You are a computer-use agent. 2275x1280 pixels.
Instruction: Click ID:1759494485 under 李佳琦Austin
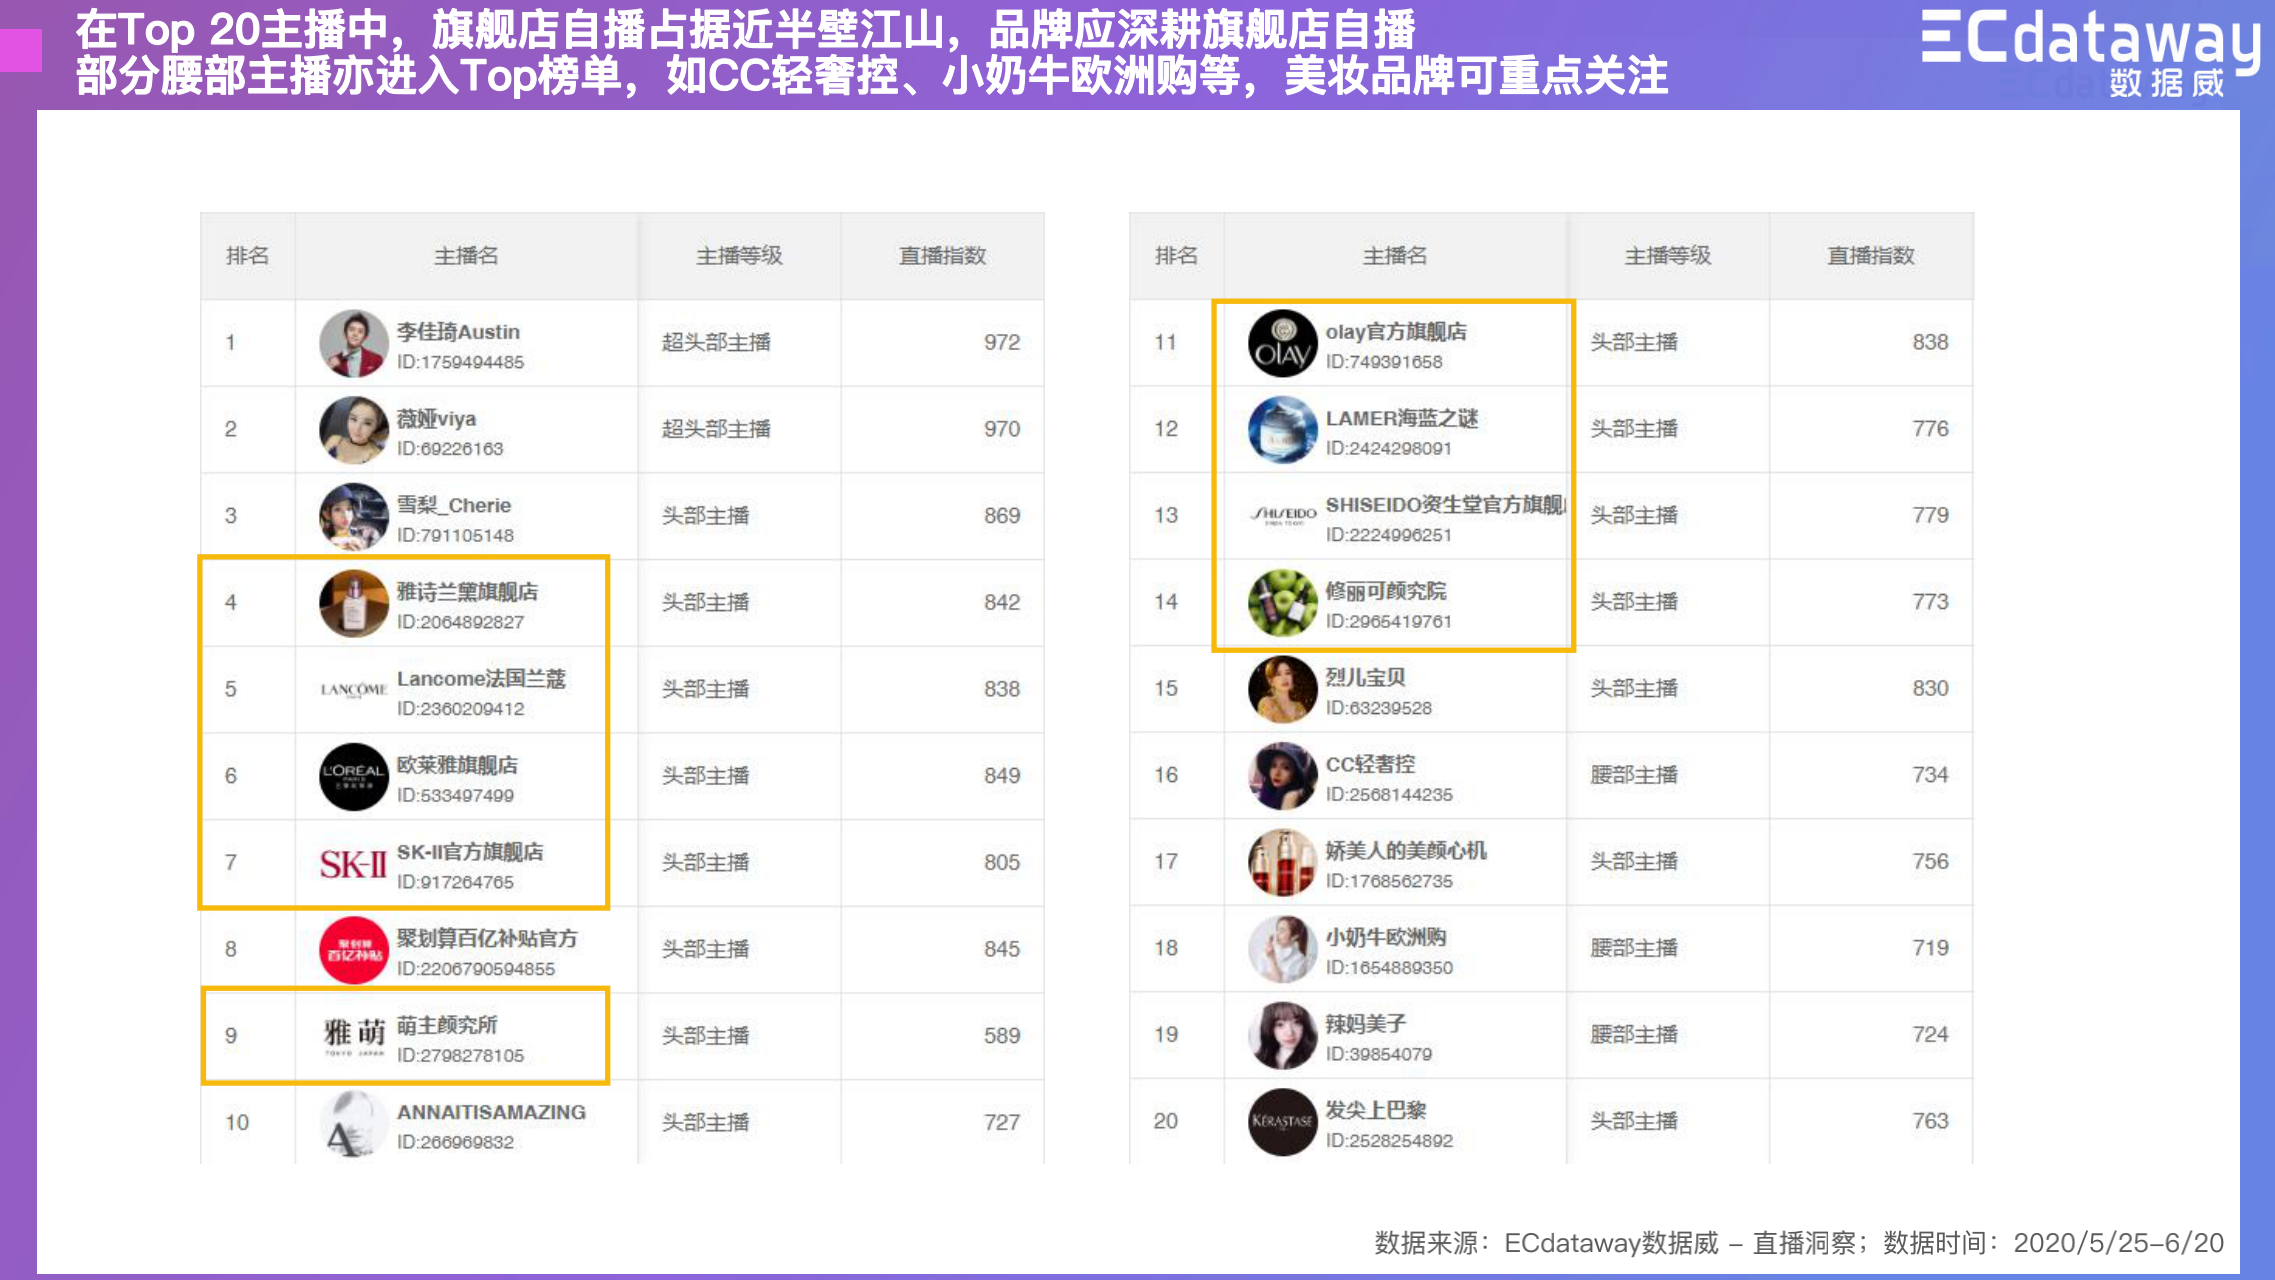[x=460, y=362]
